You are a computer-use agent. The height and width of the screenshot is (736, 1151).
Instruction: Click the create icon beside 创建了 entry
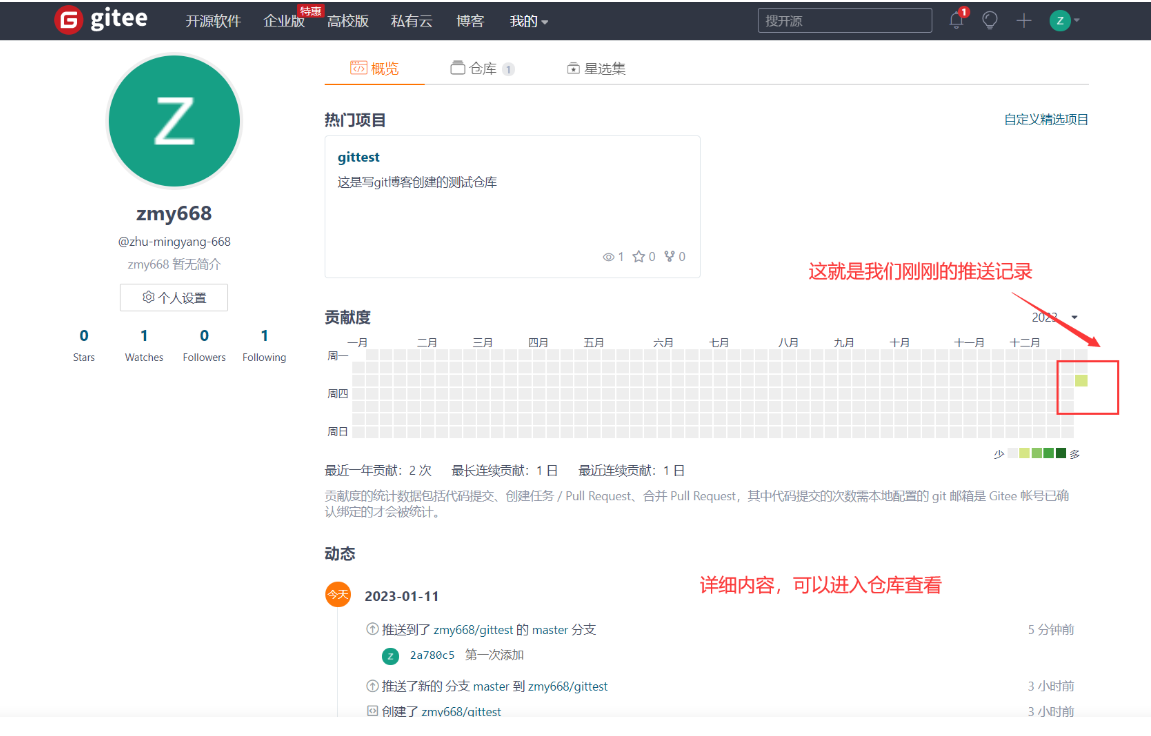[x=372, y=710]
